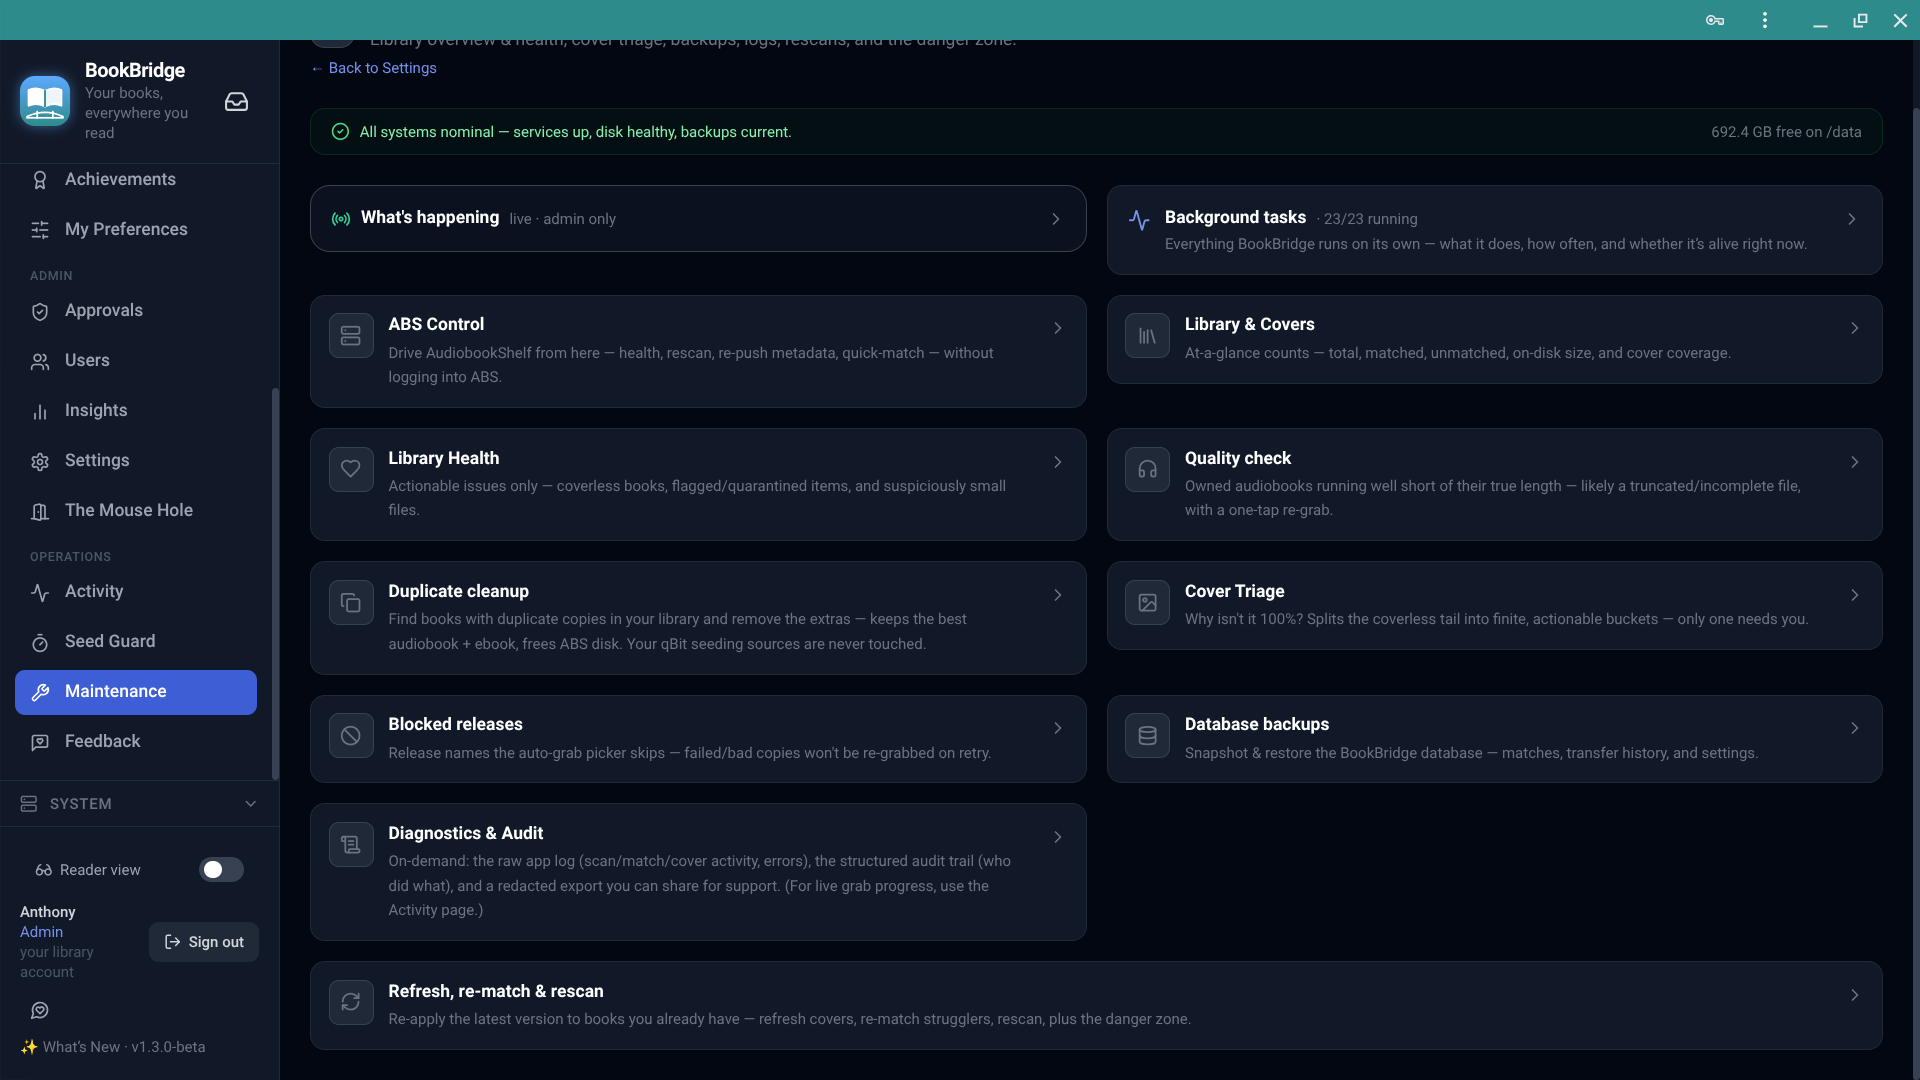Click the ABS Control server icon
The image size is (1920, 1080).
351,335
